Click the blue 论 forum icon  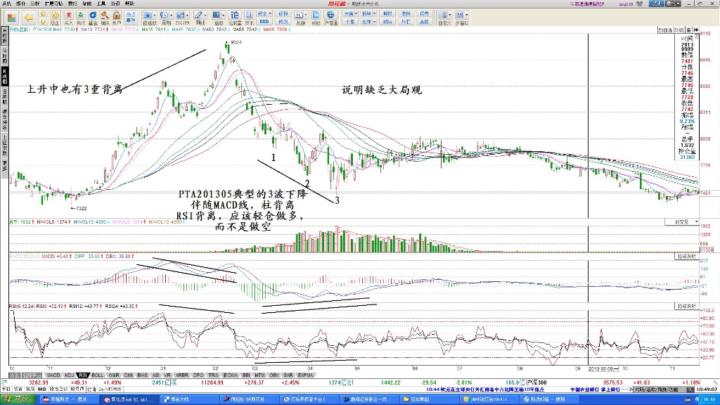[x=234, y=16]
